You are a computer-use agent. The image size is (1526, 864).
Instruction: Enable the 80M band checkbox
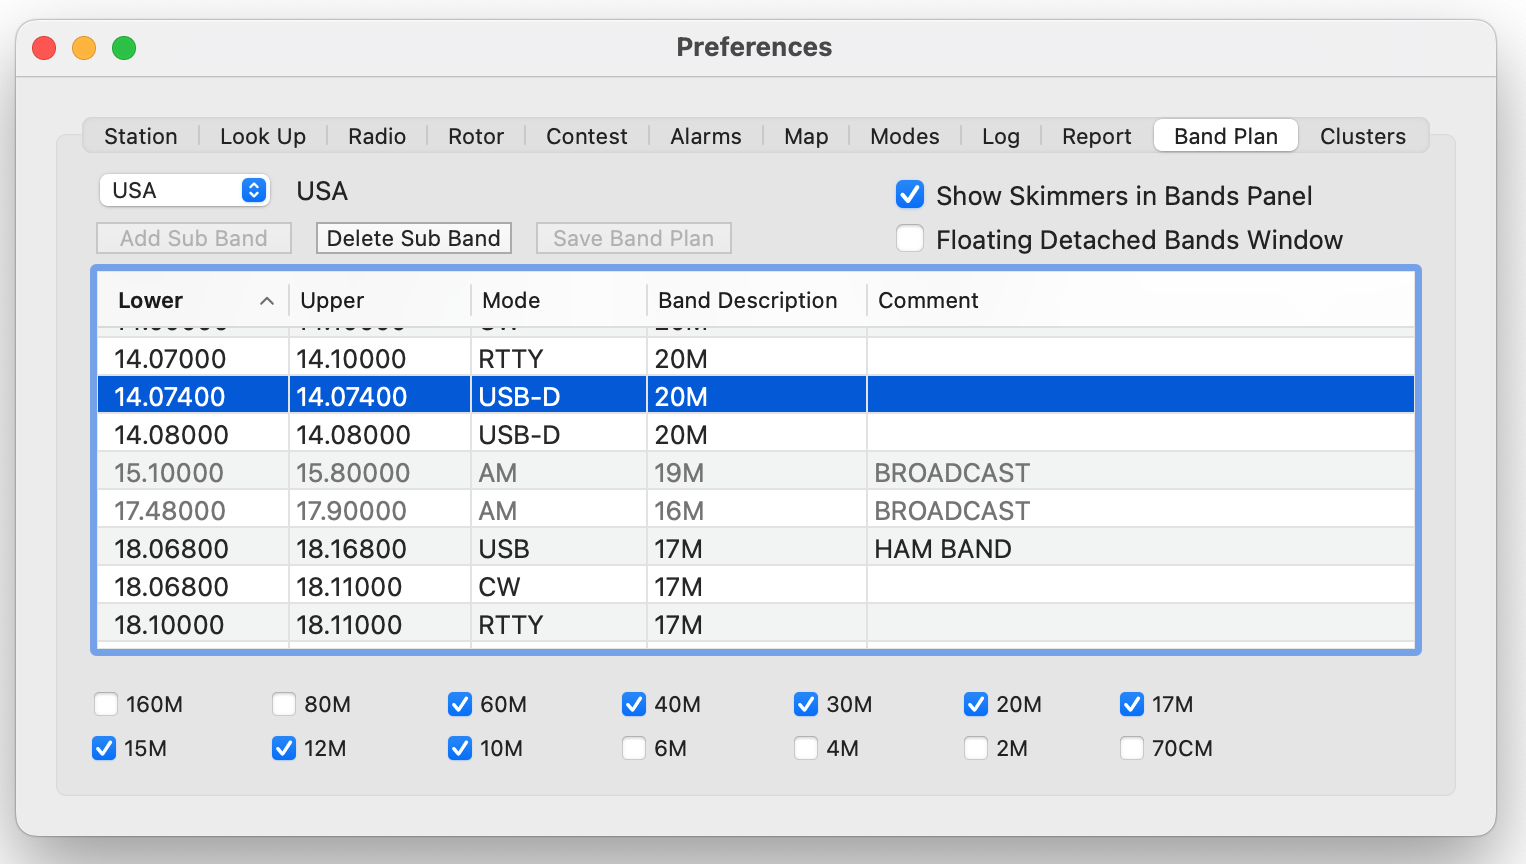pyautogui.click(x=283, y=704)
